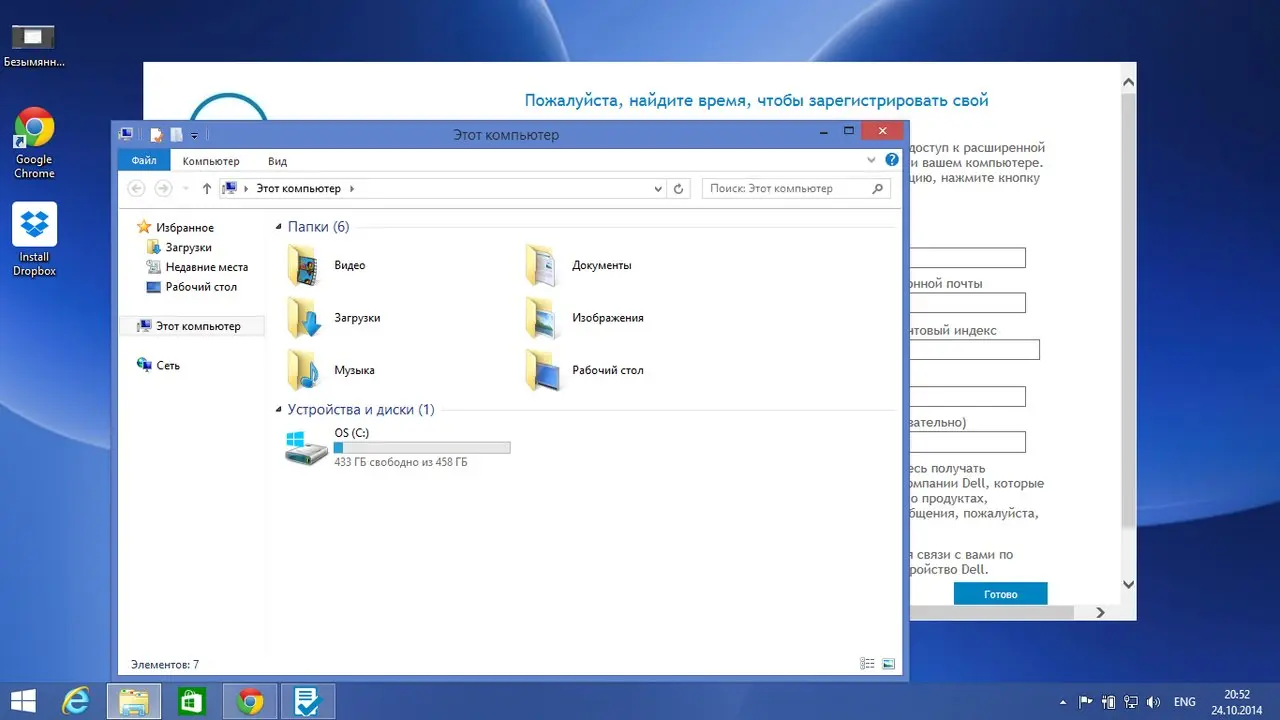
Task: Show hidden tray icons arrow
Action: coord(1062,701)
